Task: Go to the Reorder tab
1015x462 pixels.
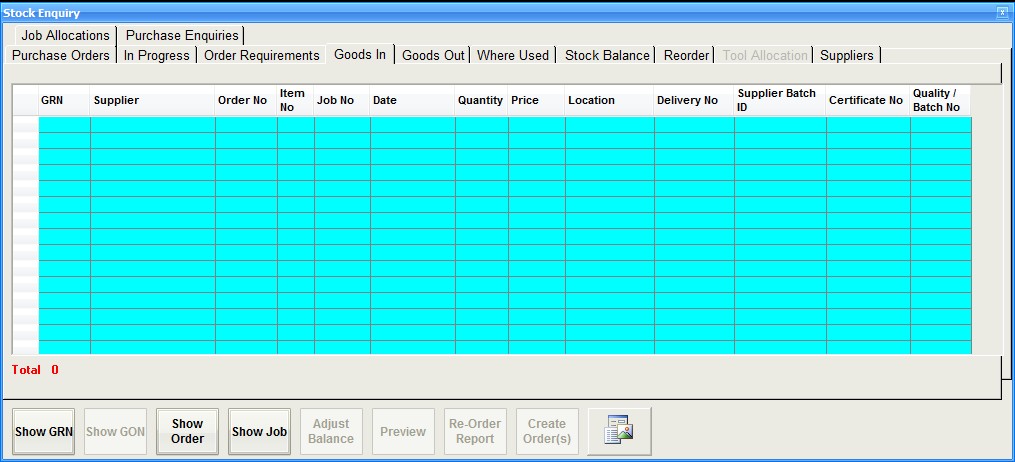Action: [685, 55]
